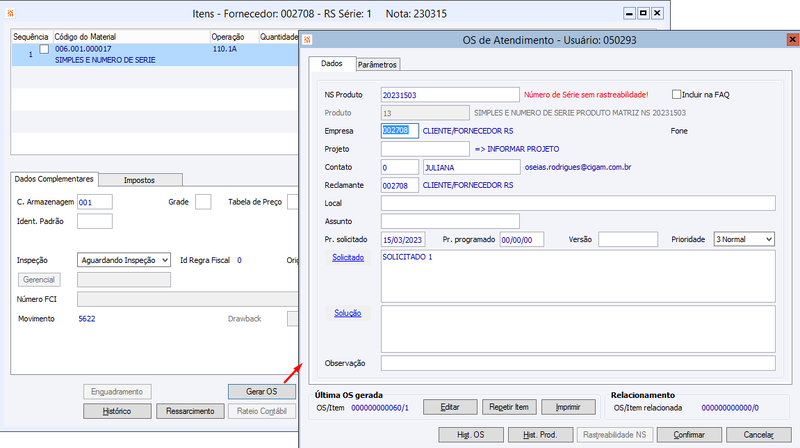Screen dimensions: 800x448
Task: Close the Itens window
Action: point(658,13)
